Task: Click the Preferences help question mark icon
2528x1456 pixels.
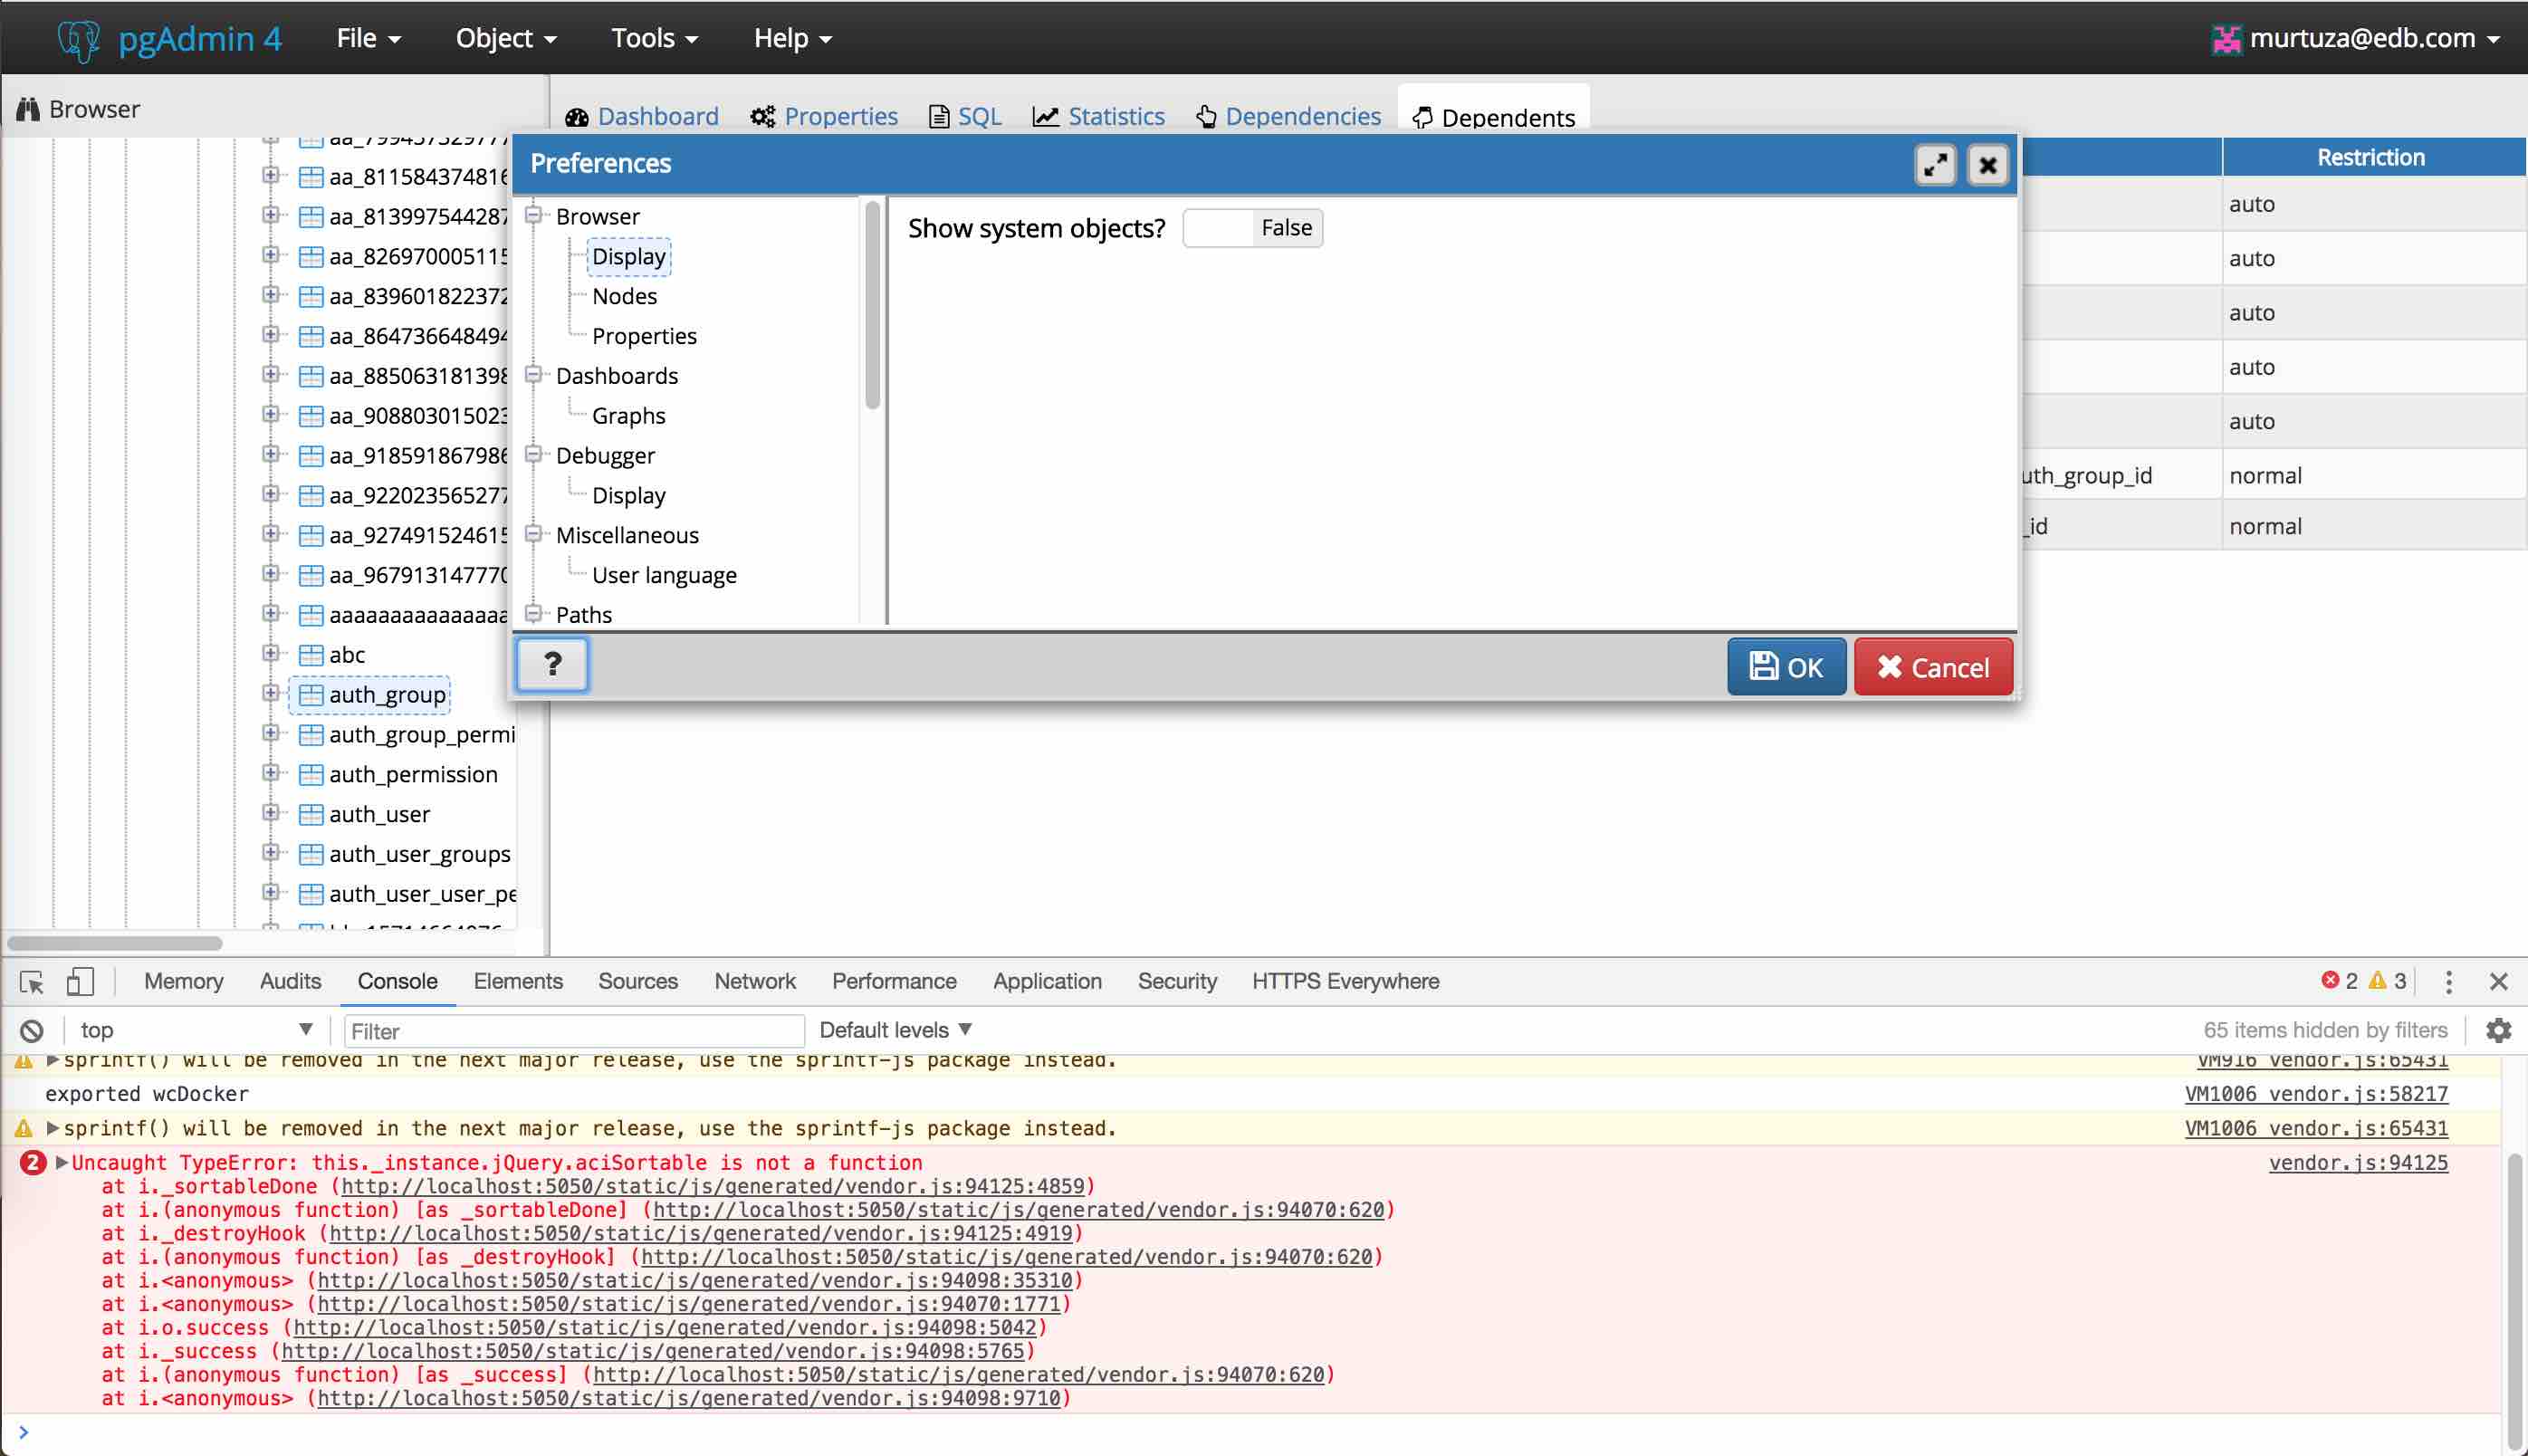Action: point(552,665)
